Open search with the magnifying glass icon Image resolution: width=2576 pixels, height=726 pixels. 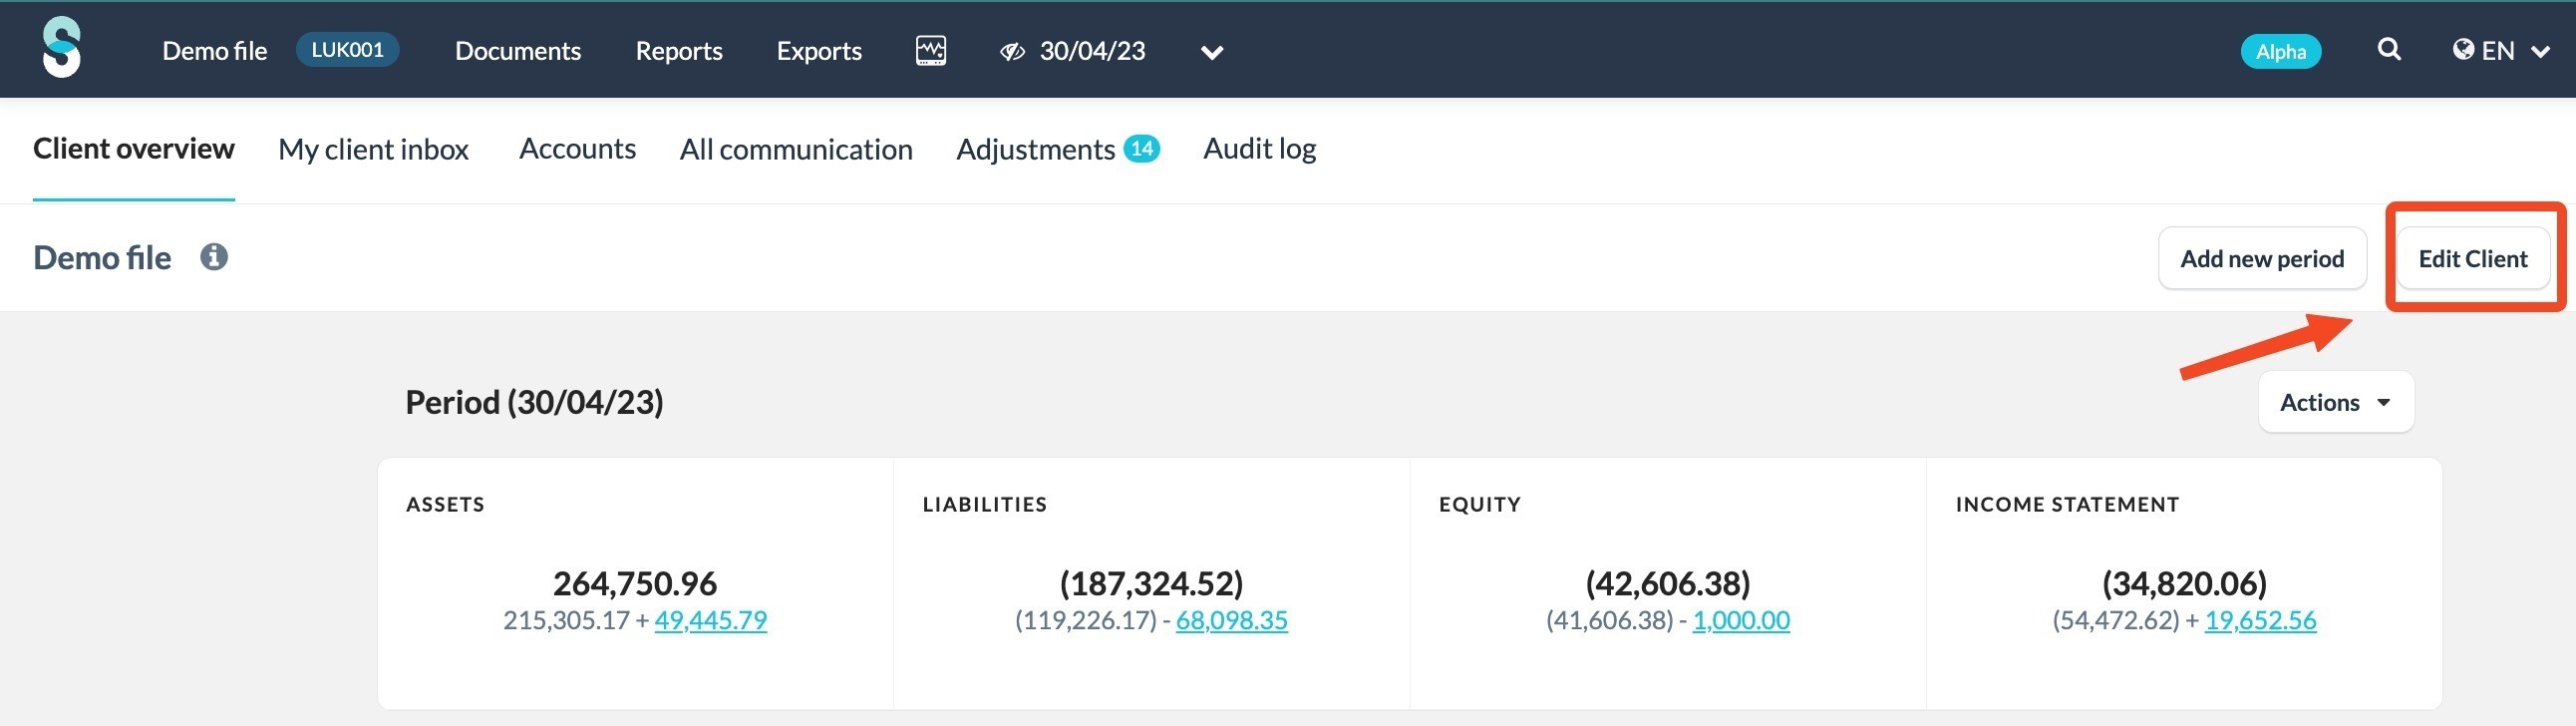pos(2388,49)
